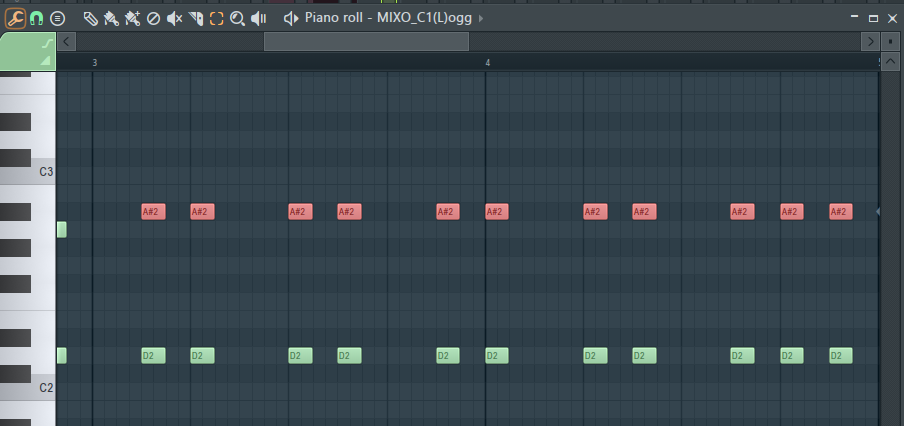Click bar 4 marker on the timeline
904x426 pixels.
click(488, 62)
